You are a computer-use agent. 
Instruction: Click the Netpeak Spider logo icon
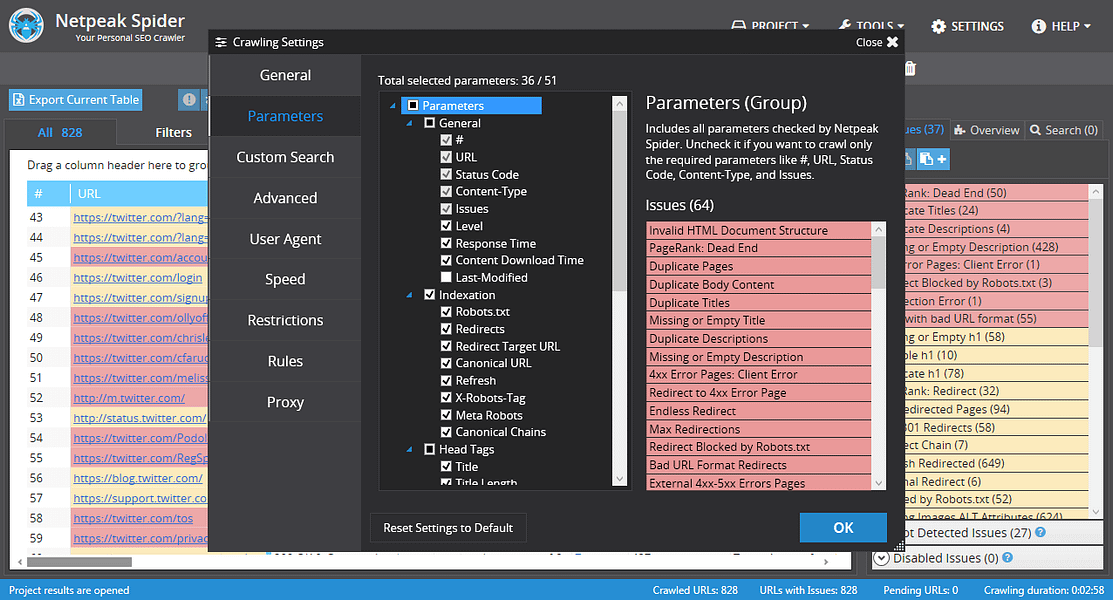tap(27, 25)
